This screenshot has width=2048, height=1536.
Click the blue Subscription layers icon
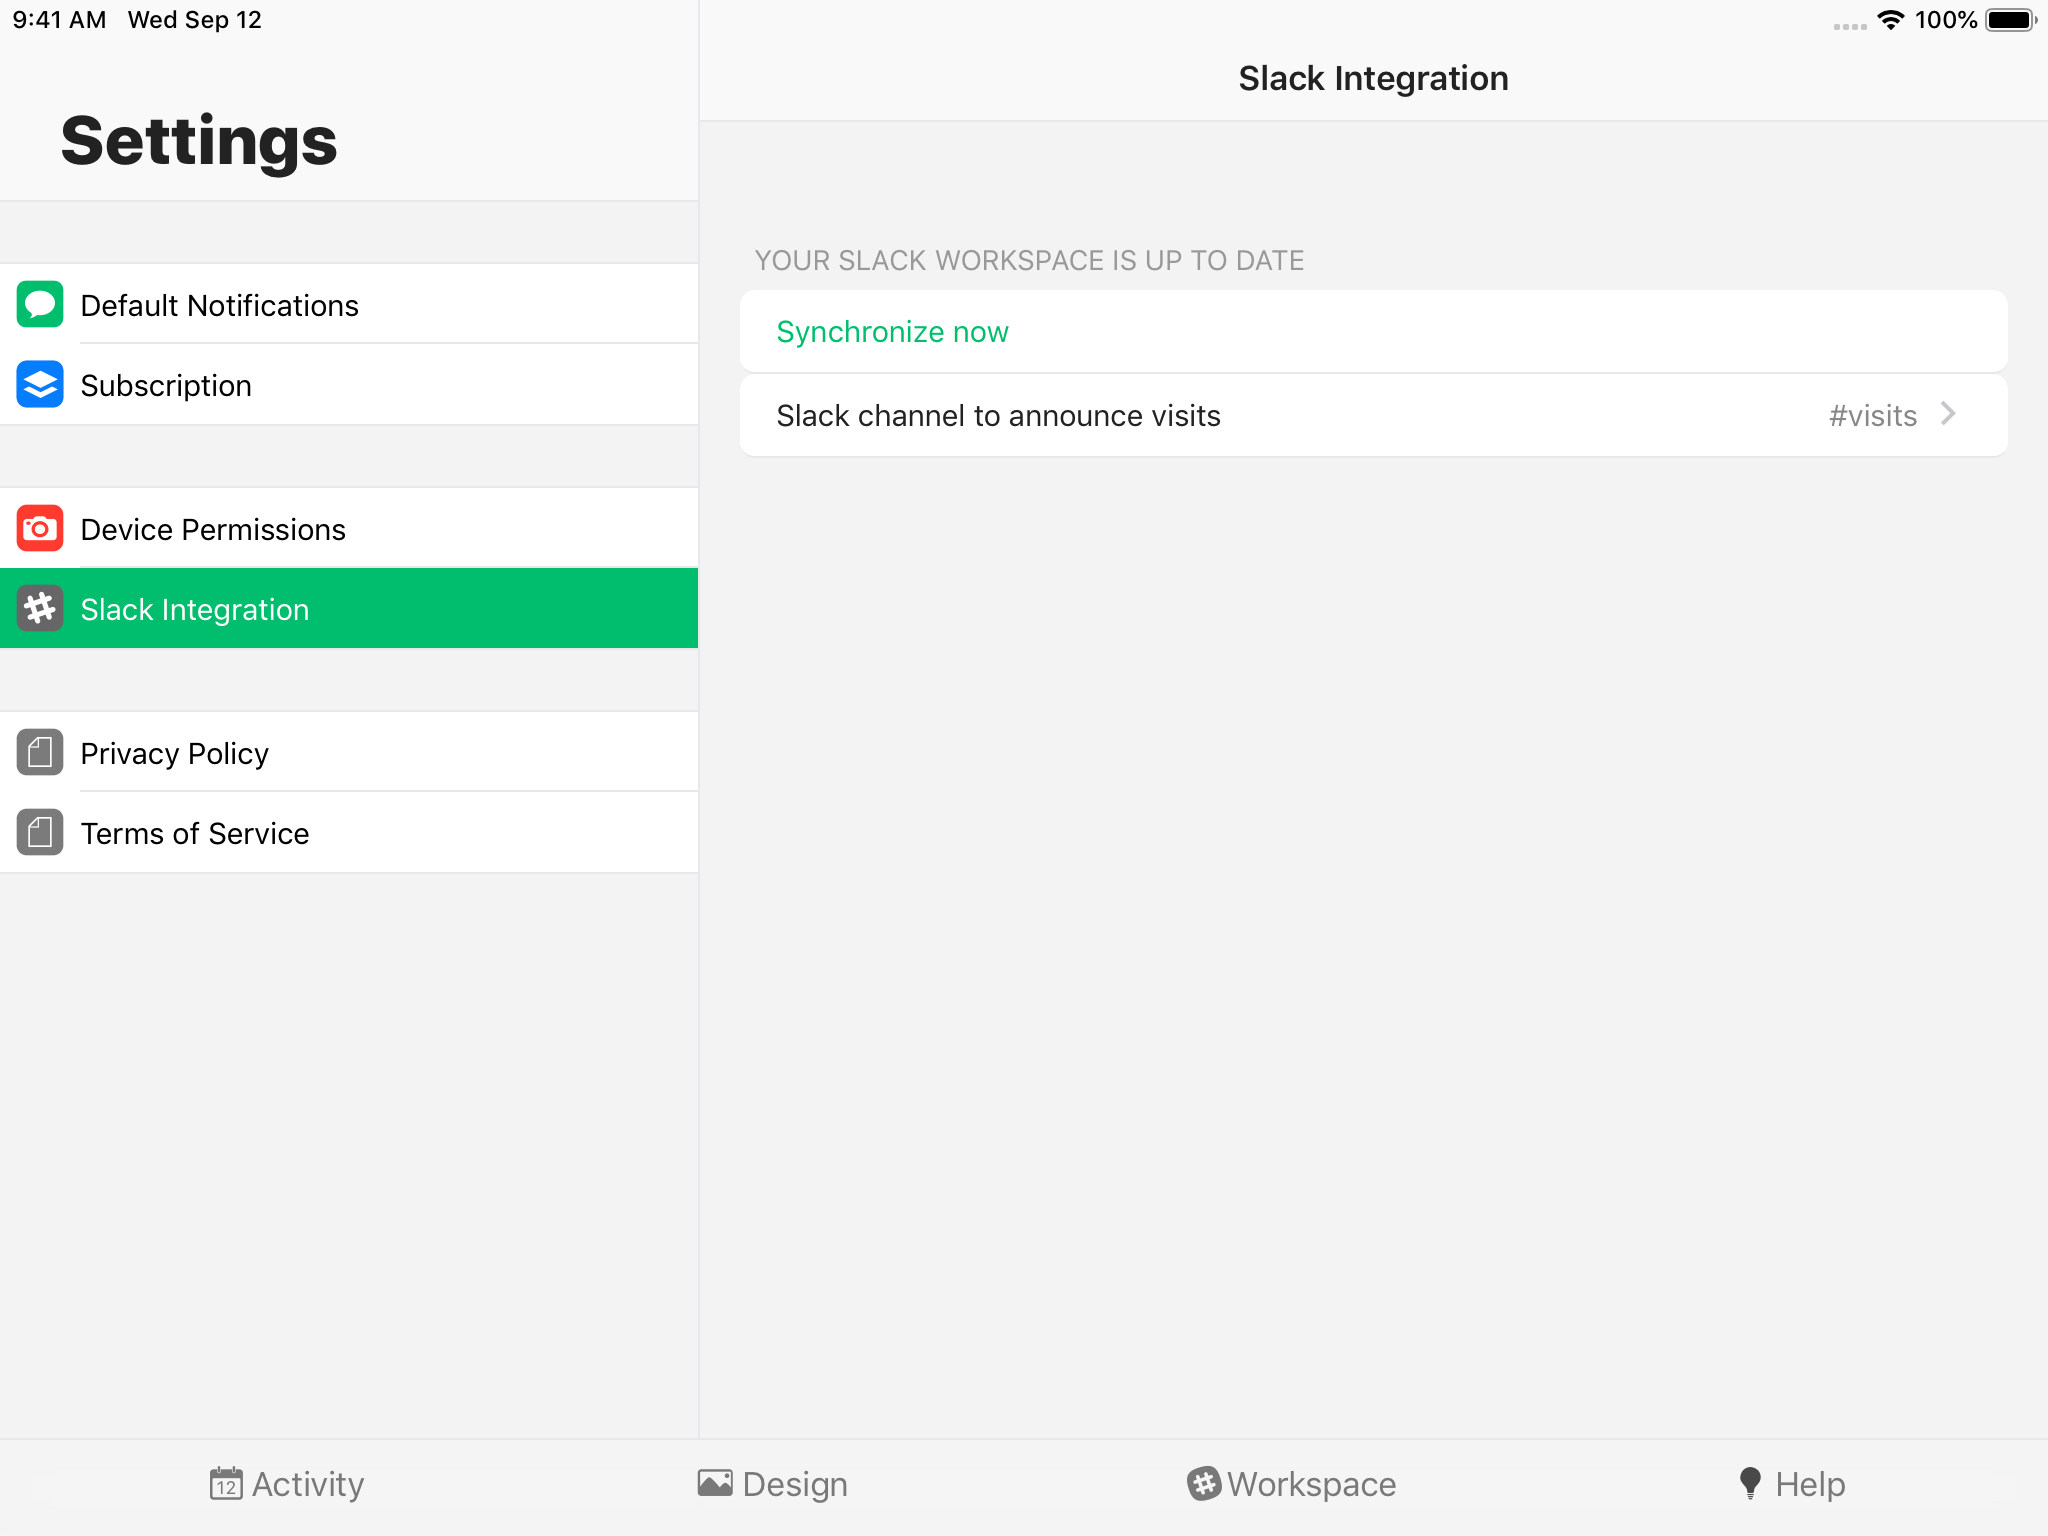pyautogui.click(x=40, y=384)
